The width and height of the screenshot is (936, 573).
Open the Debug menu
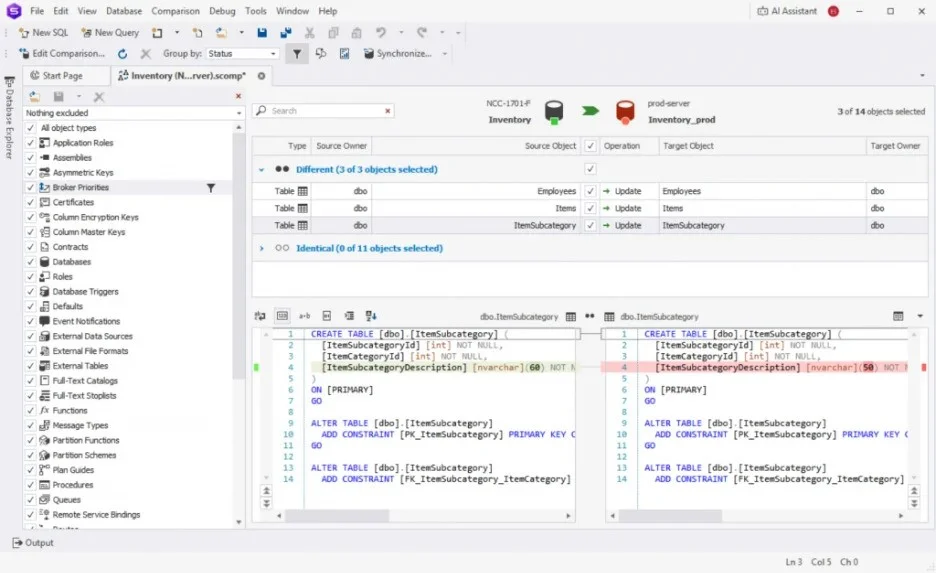coord(222,11)
